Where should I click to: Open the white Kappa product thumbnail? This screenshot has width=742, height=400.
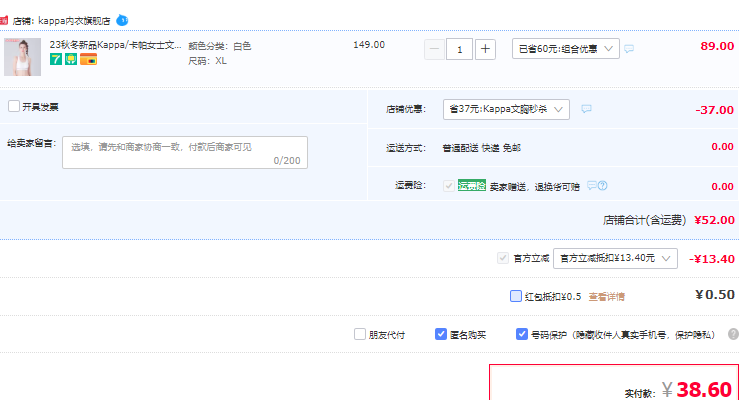coord(22,57)
